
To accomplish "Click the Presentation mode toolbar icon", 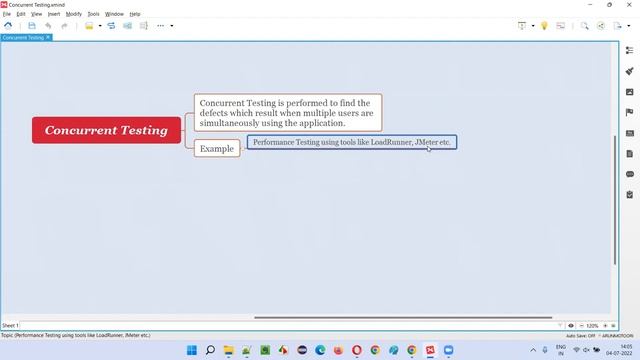I will (522, 26).
